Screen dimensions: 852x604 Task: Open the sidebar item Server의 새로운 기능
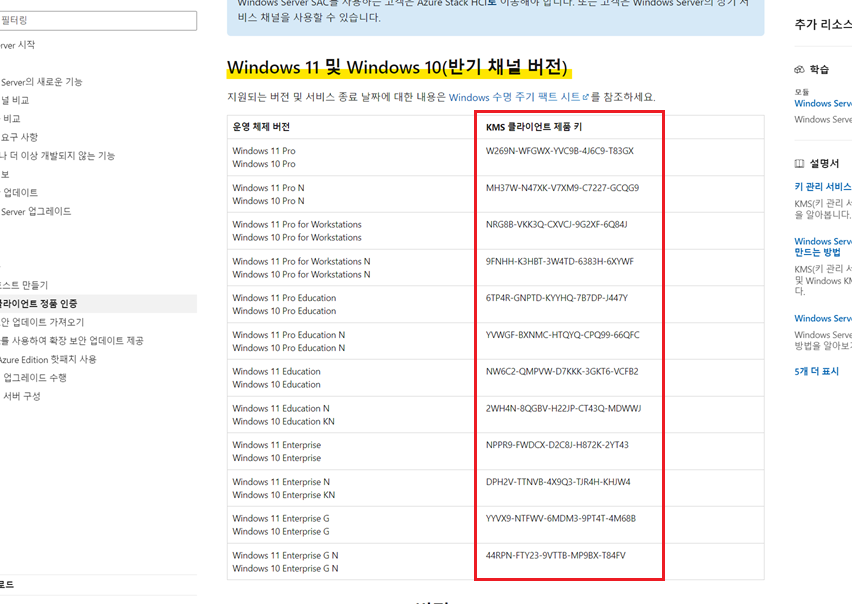41,82
